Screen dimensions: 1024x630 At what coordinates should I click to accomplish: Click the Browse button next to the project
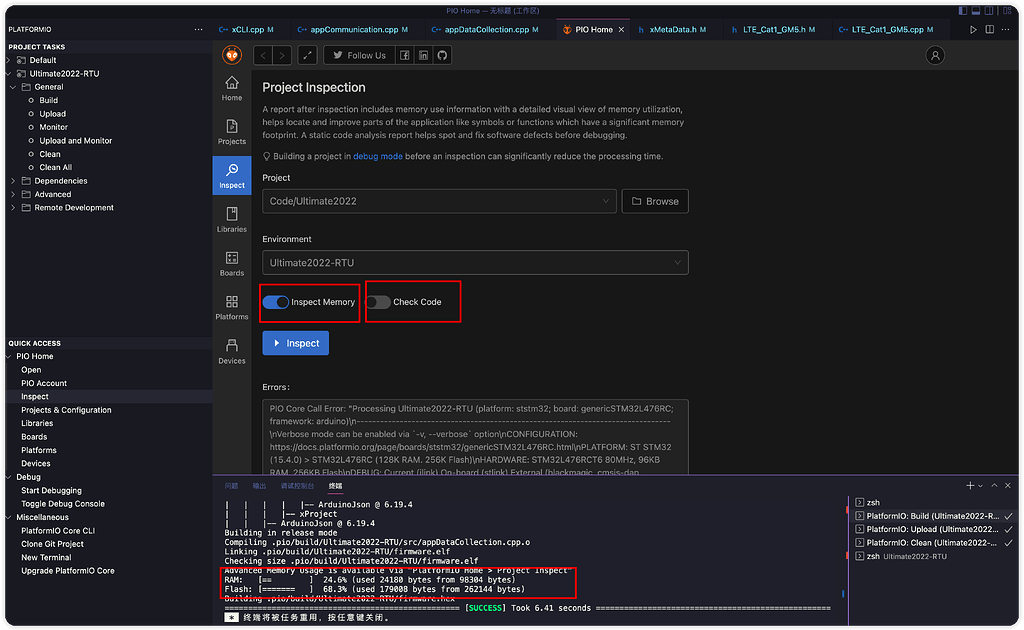click(x=656, y=201)
